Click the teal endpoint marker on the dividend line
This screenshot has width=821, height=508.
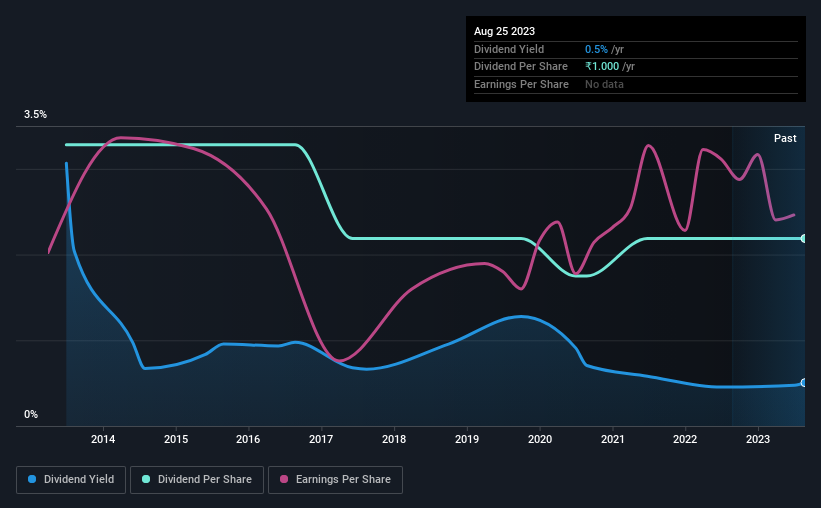point(804,238)
